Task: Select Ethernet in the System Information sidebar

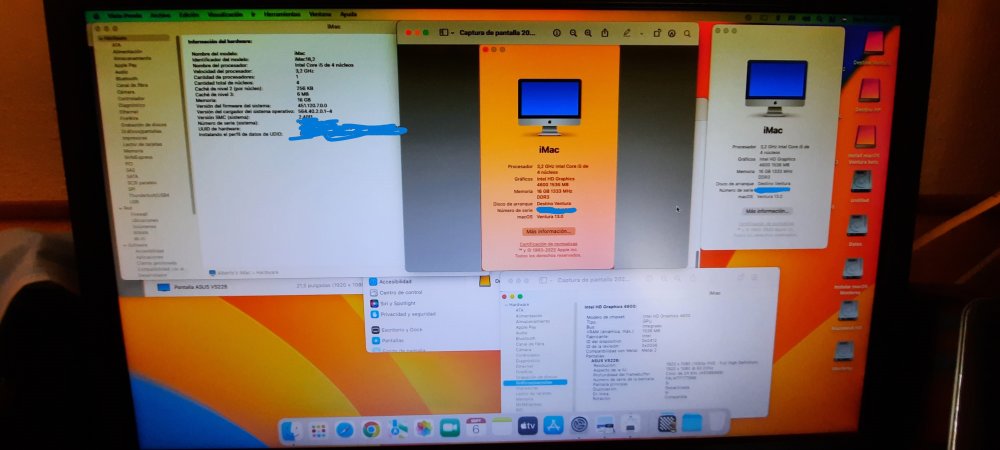Action: (x=128, y=112)
